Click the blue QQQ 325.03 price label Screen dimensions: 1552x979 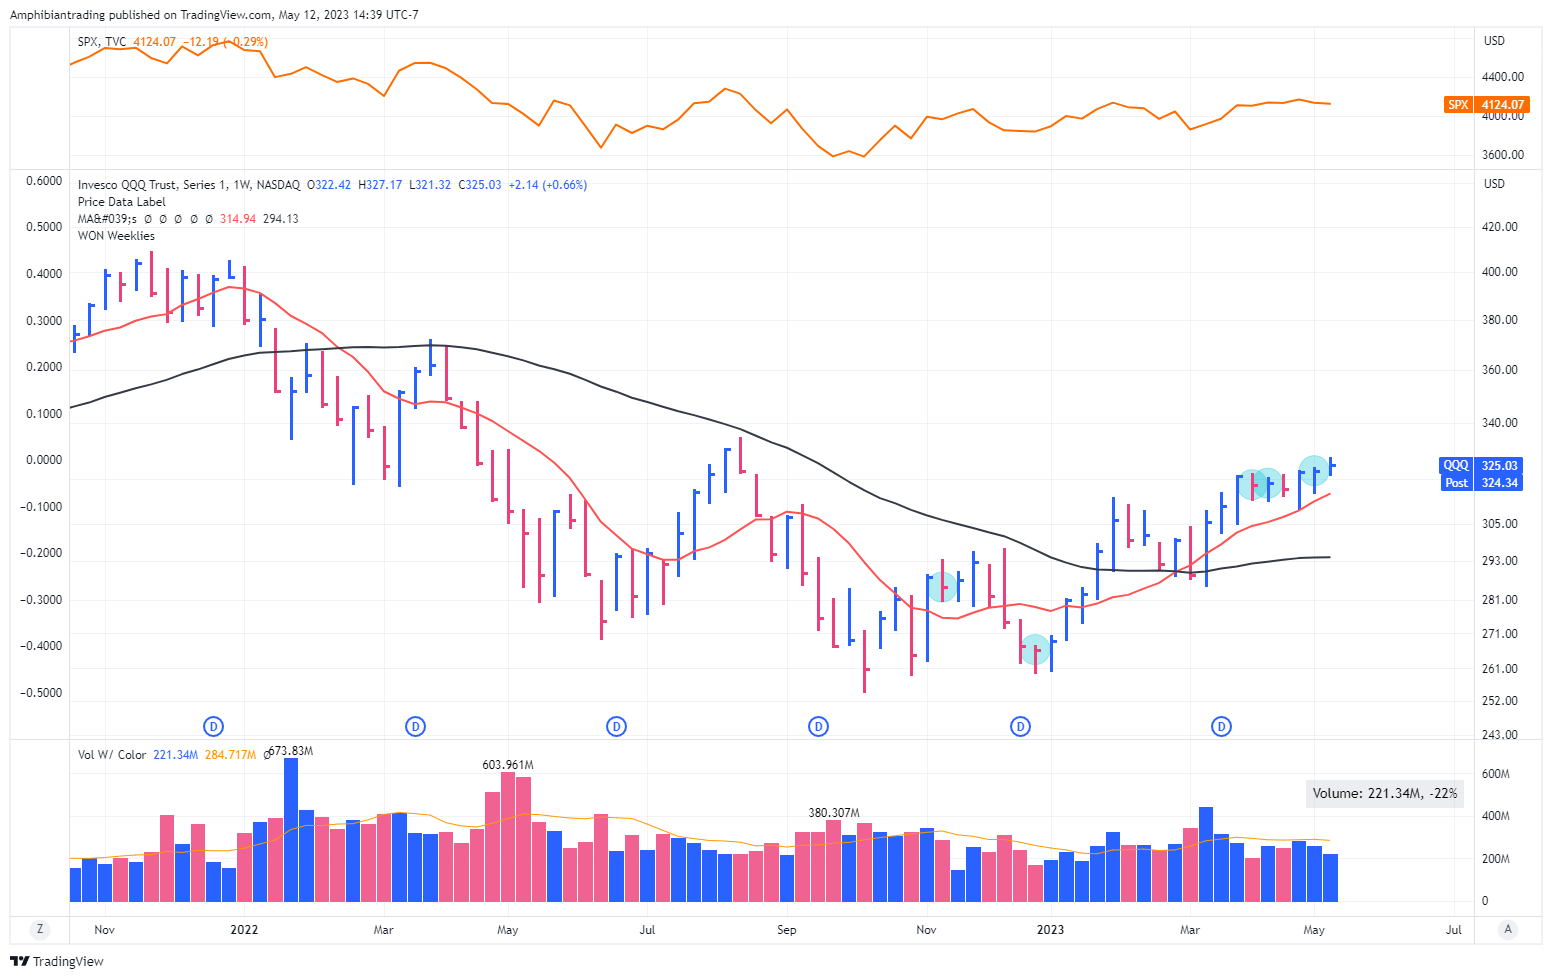pos(1481,465)
